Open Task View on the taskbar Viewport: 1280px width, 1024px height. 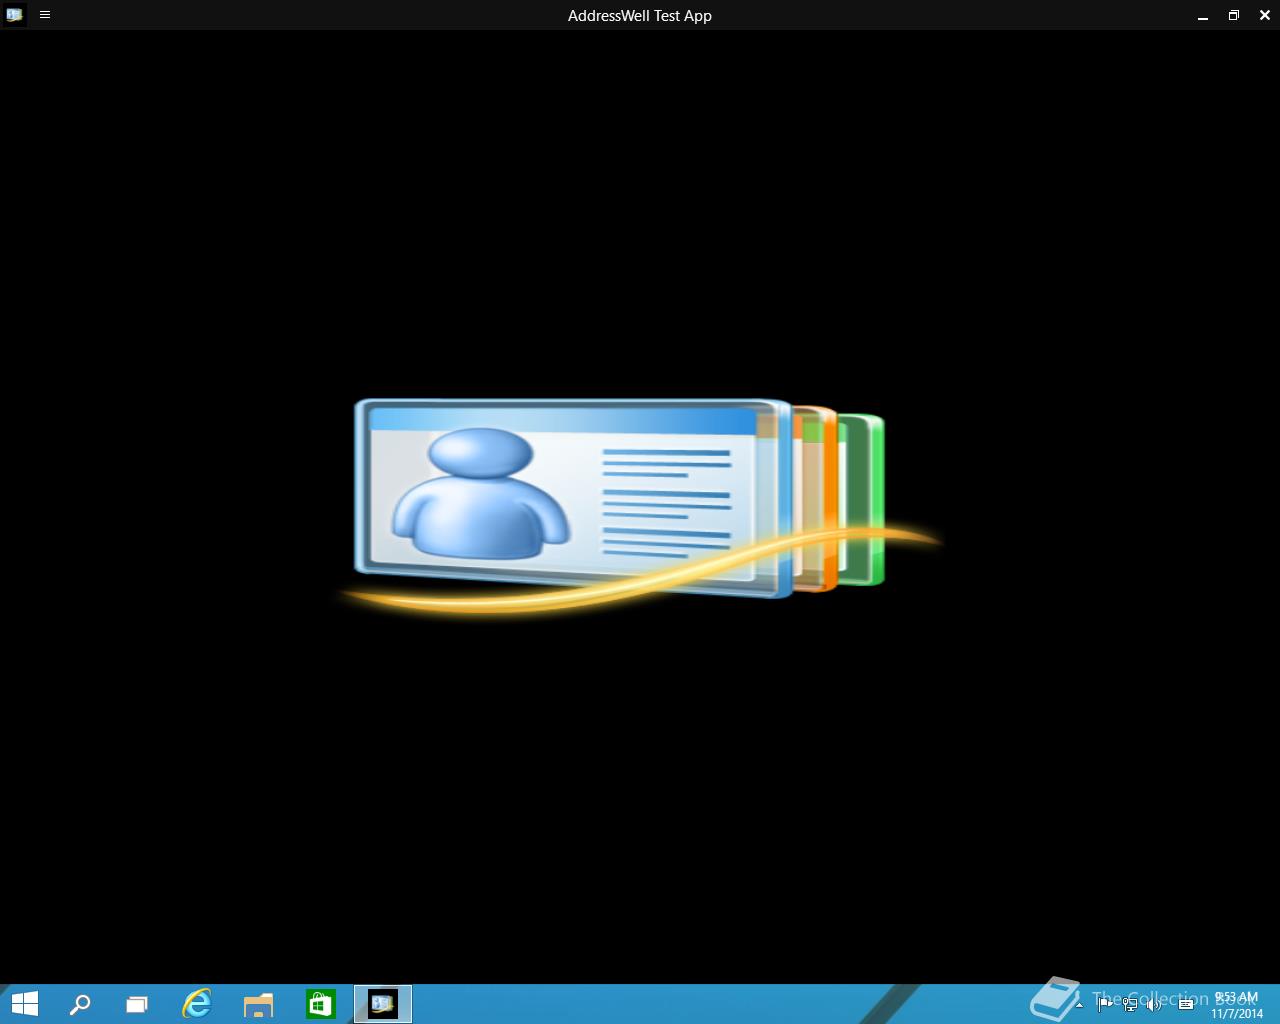point(137,1004)
